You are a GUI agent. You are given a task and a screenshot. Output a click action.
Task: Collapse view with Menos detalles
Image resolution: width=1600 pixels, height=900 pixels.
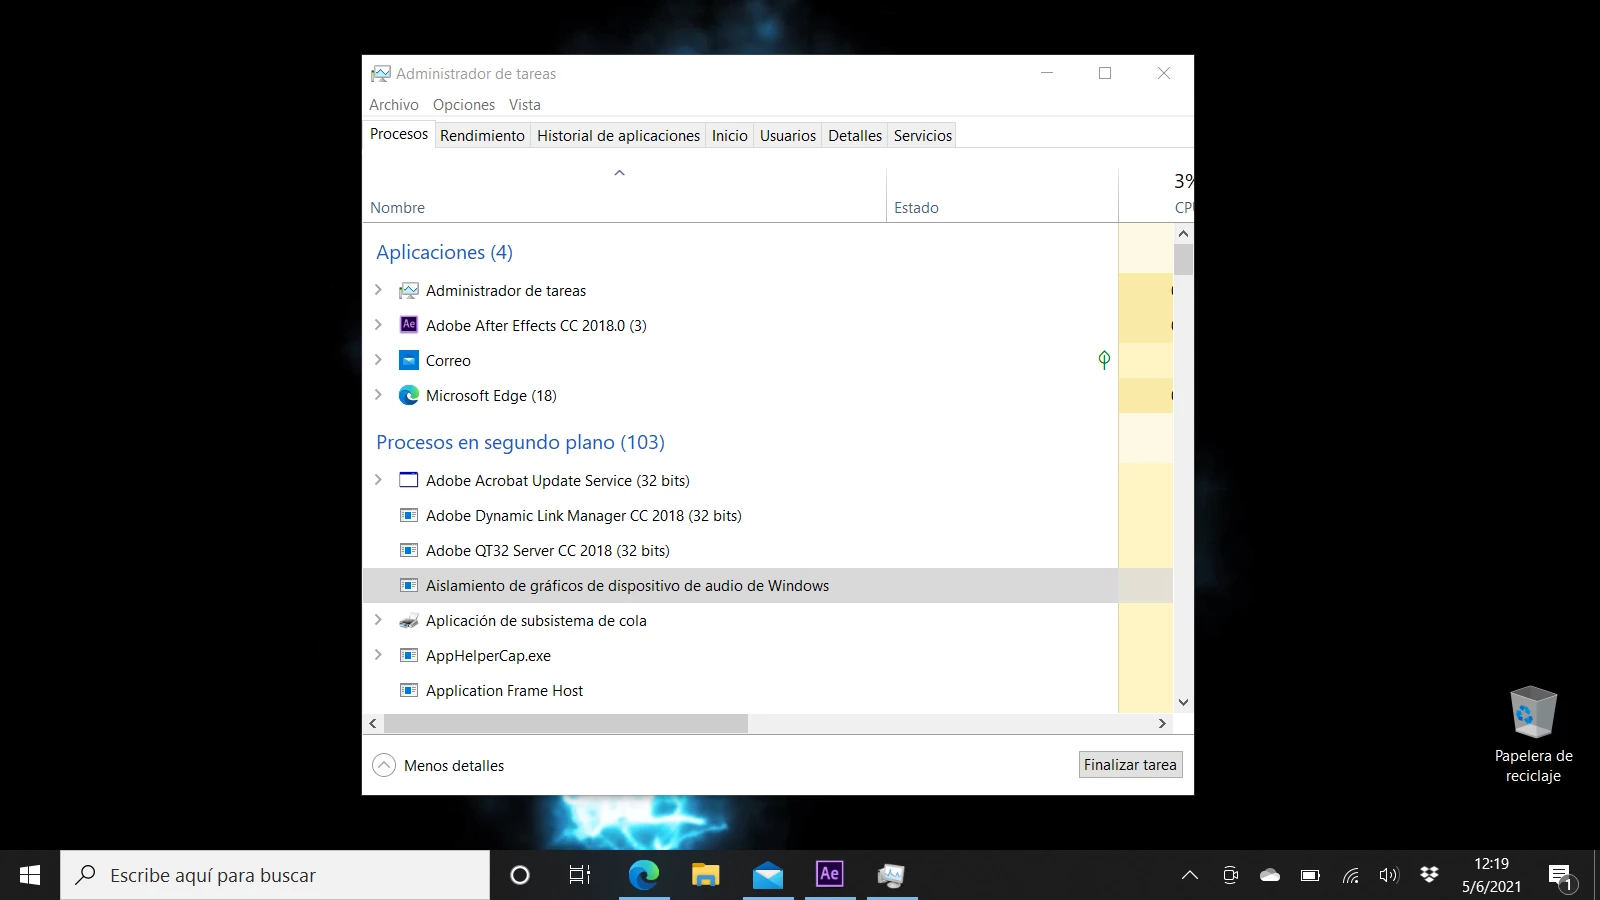click(x=438, y=765)
